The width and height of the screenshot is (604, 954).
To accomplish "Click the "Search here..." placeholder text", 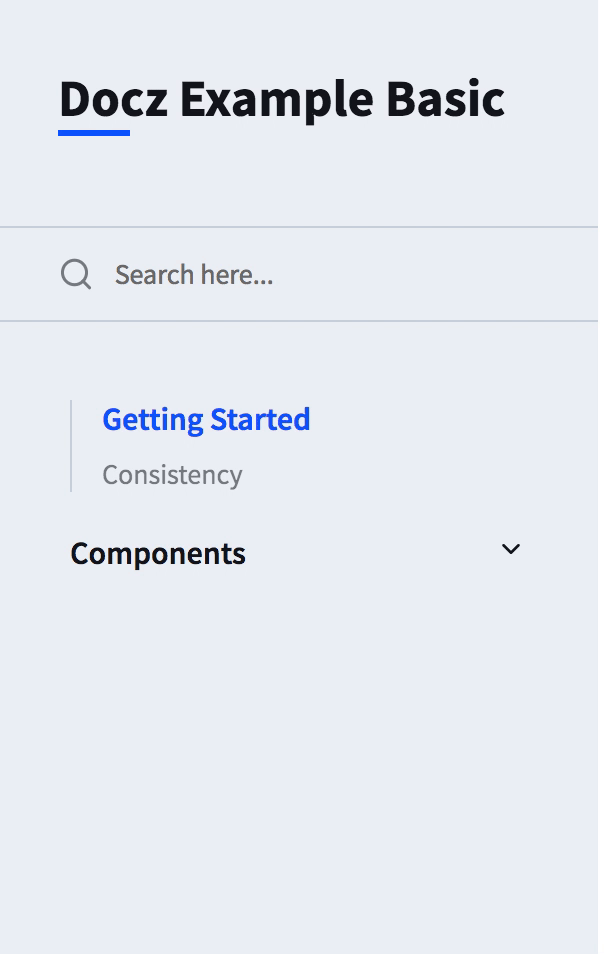I will tap(194, 275).
